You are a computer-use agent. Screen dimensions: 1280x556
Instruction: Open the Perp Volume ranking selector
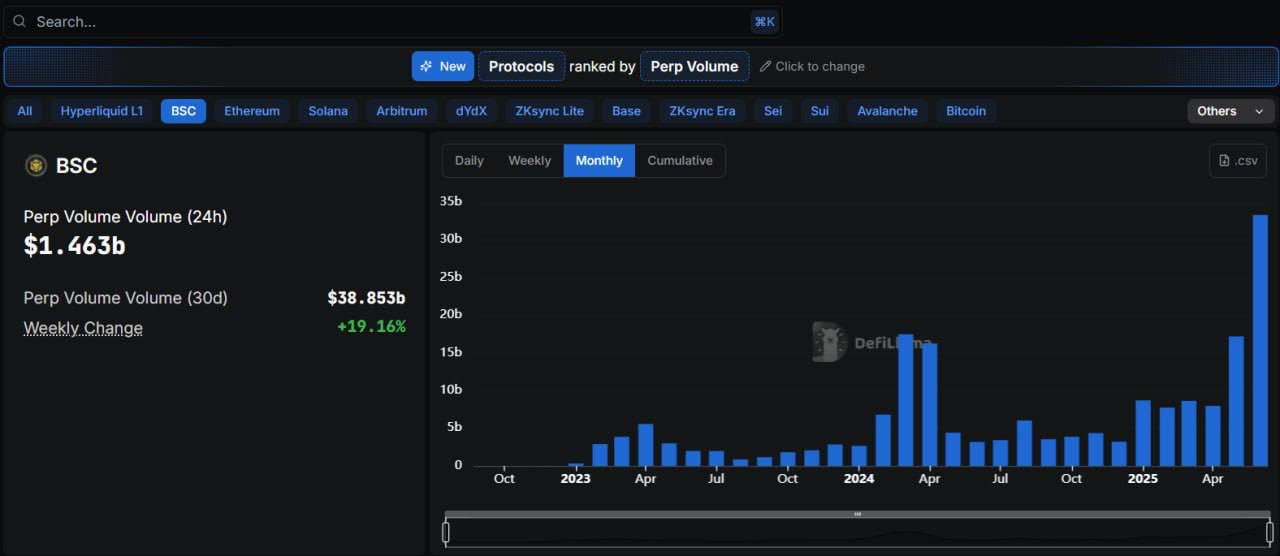point(694,66)
